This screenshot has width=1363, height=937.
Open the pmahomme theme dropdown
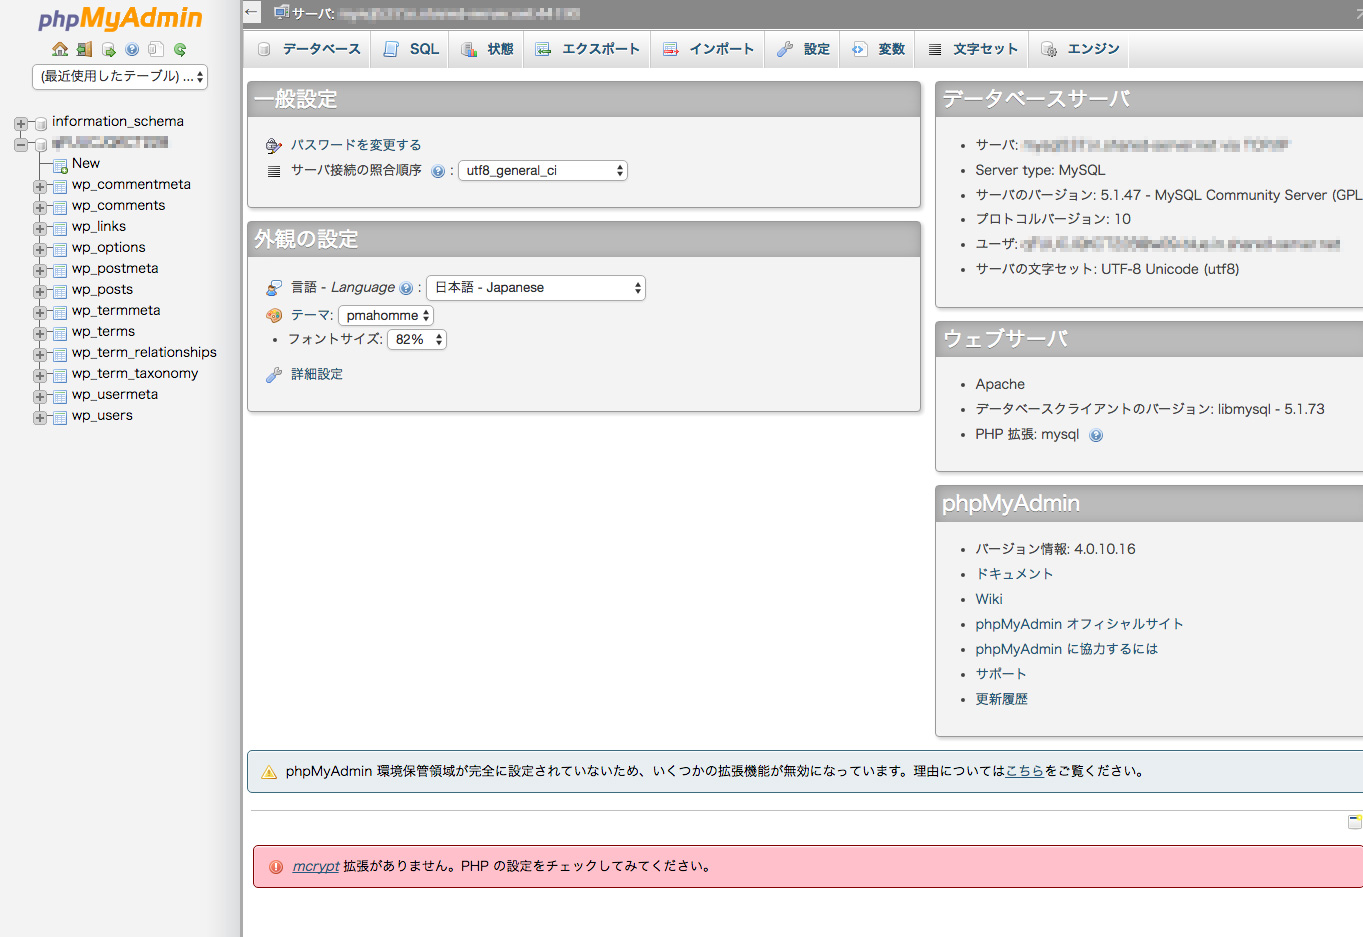click(386, 316)
